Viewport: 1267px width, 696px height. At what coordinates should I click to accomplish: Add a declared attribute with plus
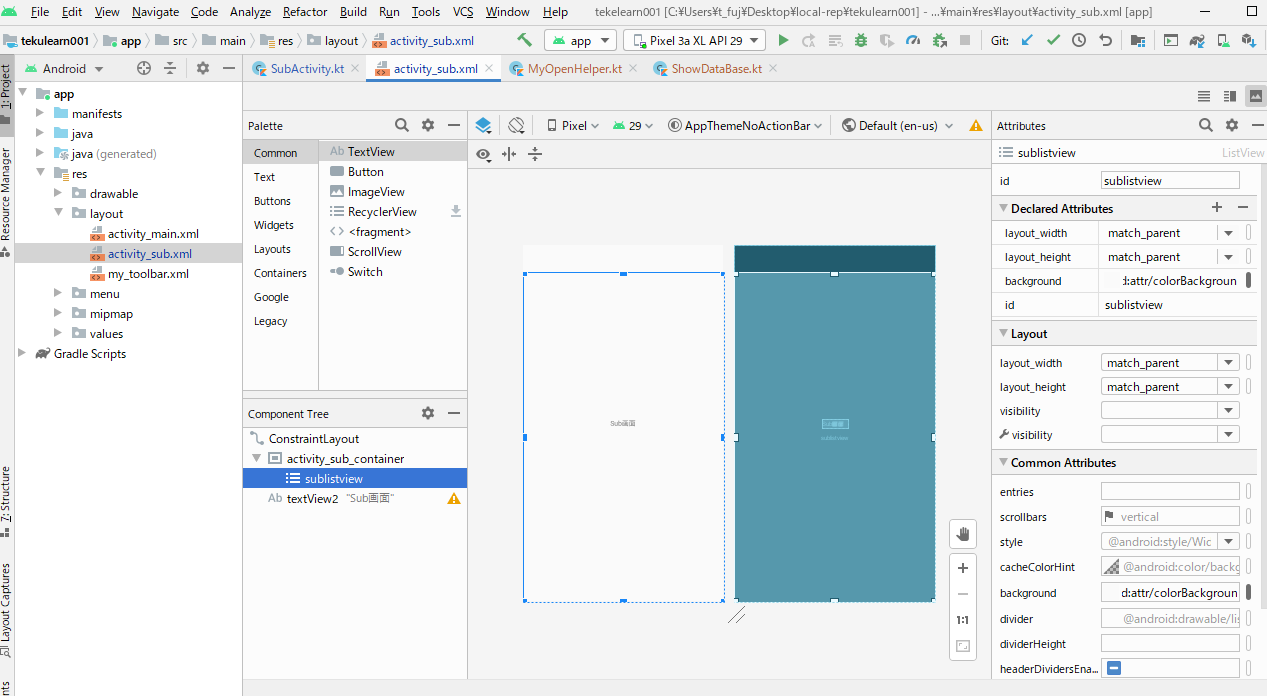(1217, 207)
